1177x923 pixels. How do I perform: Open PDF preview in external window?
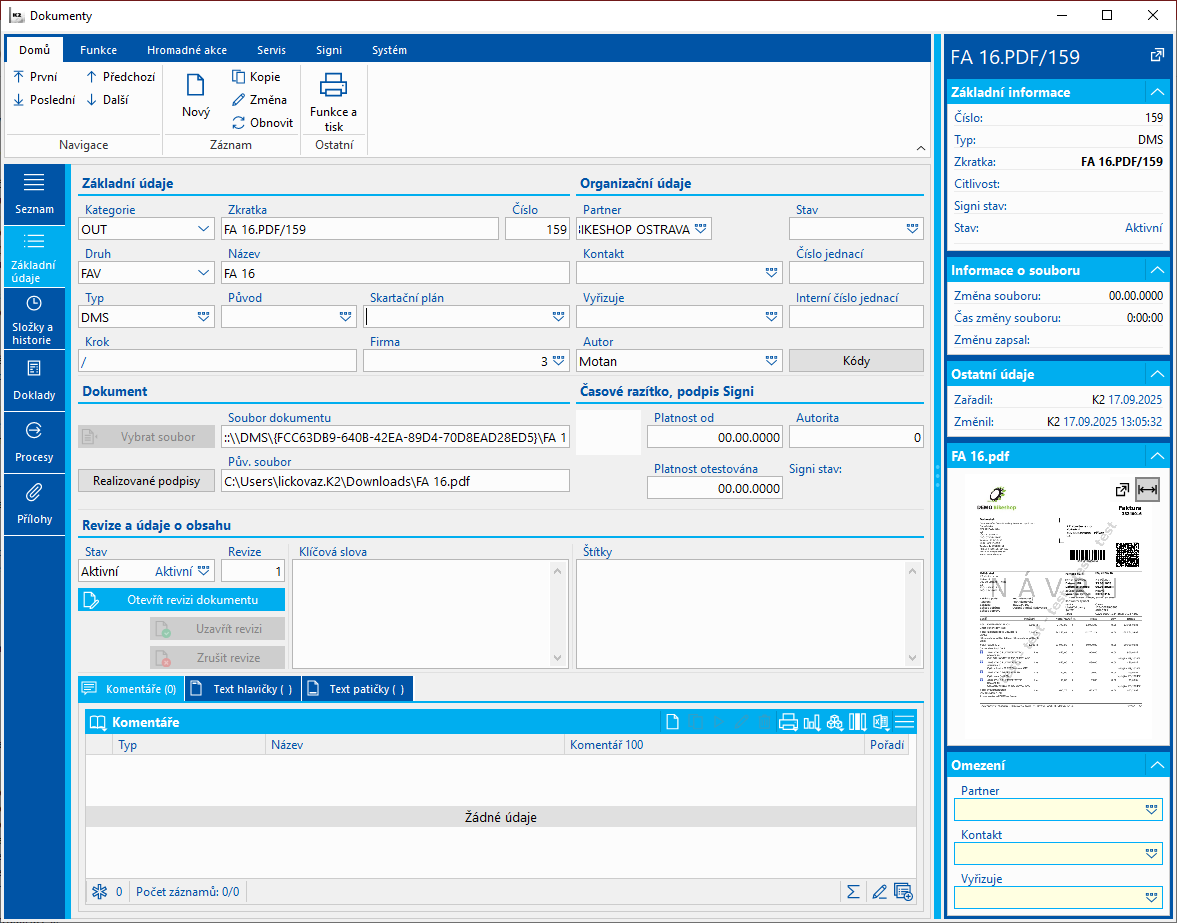point(1123,490)
